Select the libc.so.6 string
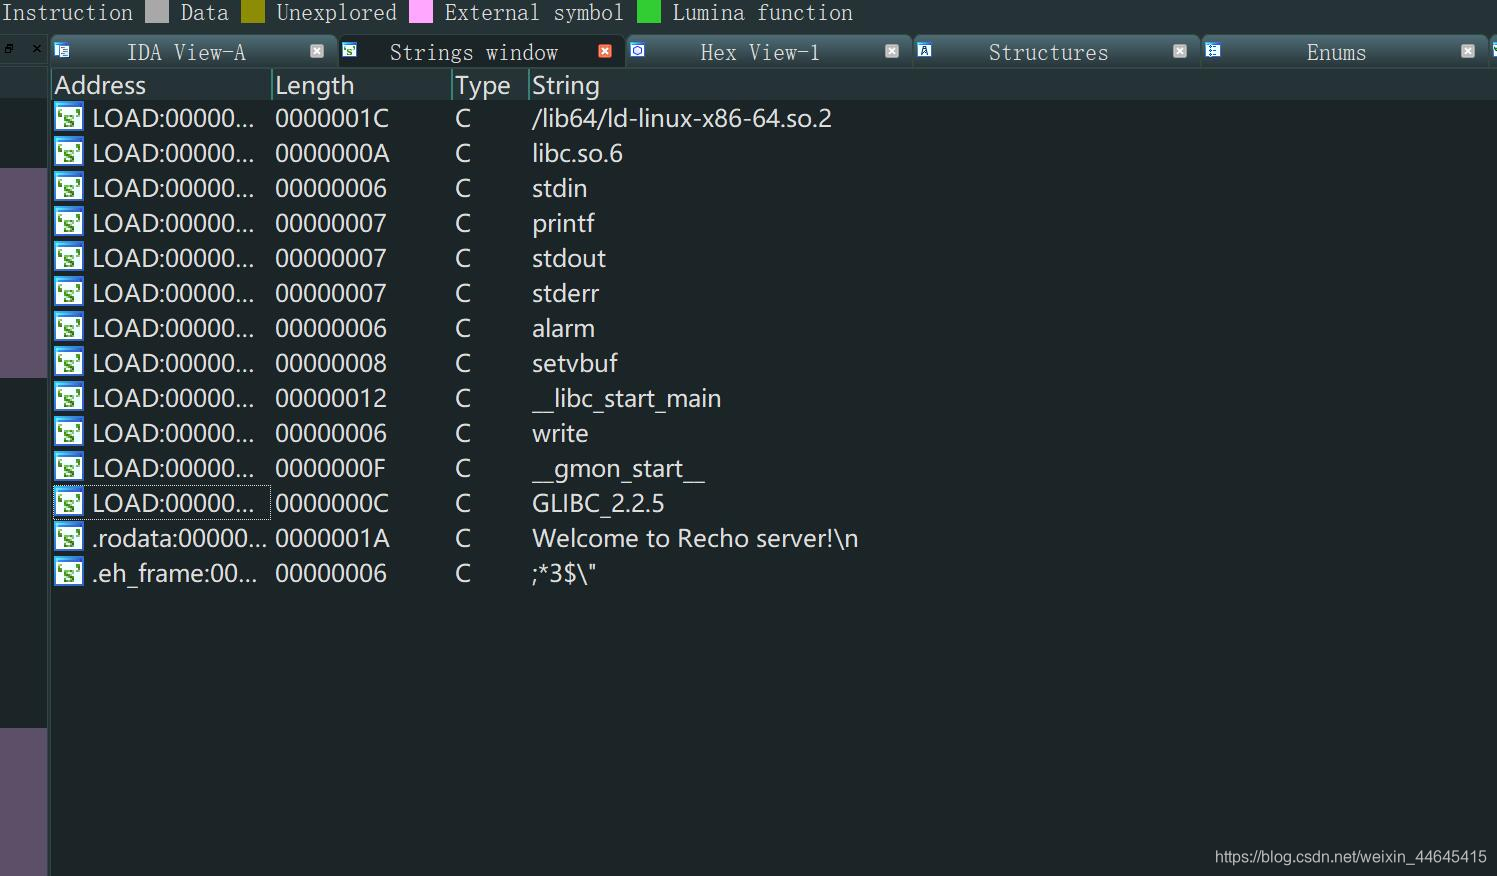 coord(577,153)
